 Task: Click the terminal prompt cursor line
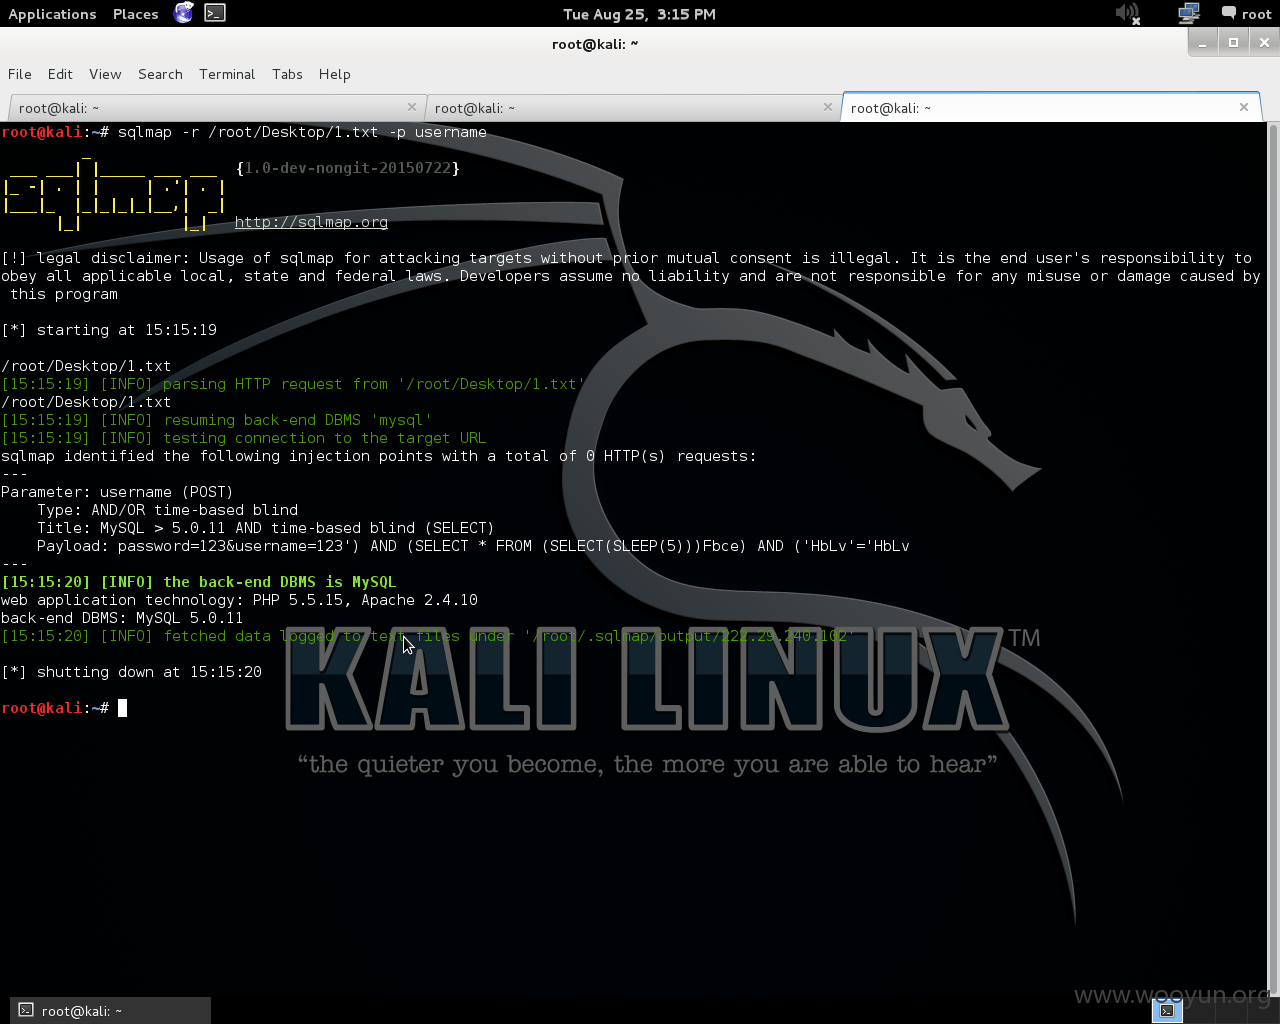pyautogui.click(x=64, y=708)
